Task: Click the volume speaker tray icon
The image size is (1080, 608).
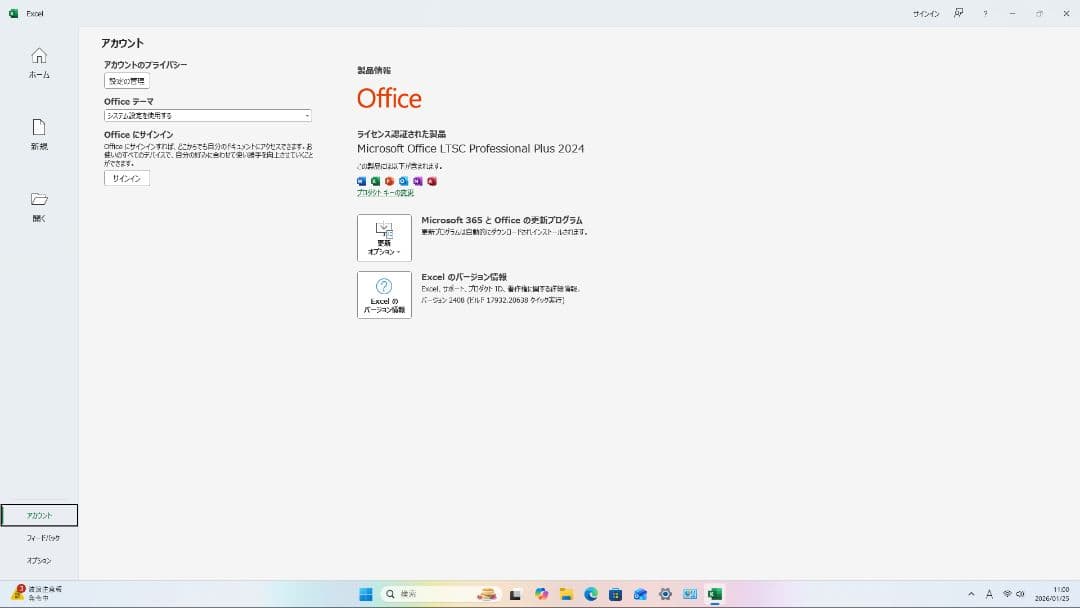Action: point(1020,594)
